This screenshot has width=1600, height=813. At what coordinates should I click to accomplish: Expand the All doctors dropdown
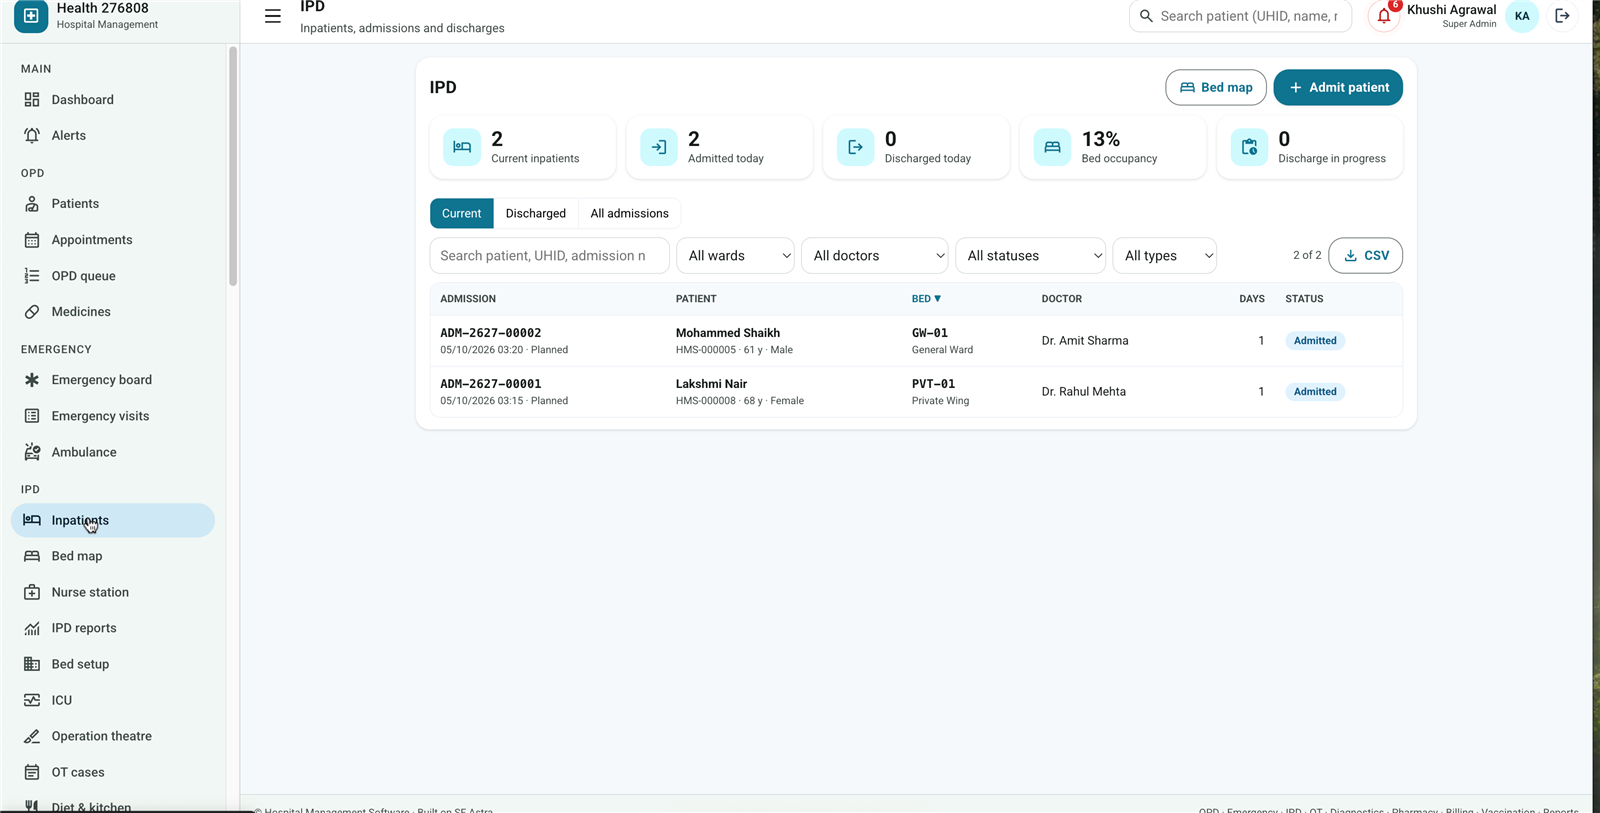(x=875, y=256)
